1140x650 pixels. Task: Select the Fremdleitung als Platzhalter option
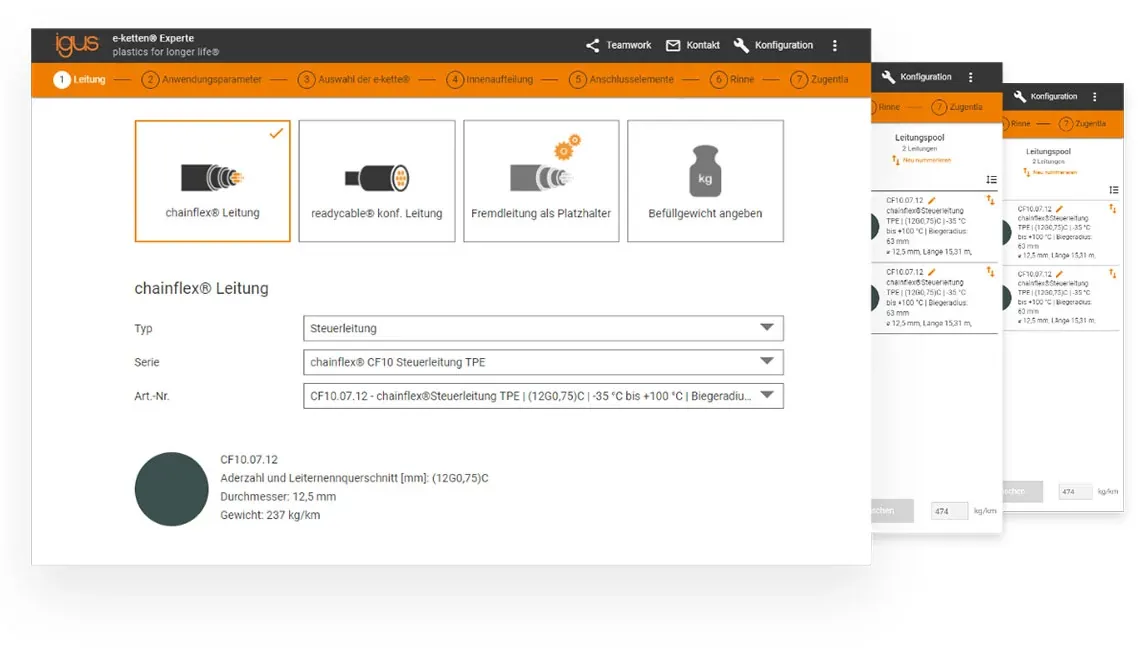point(541,180)
